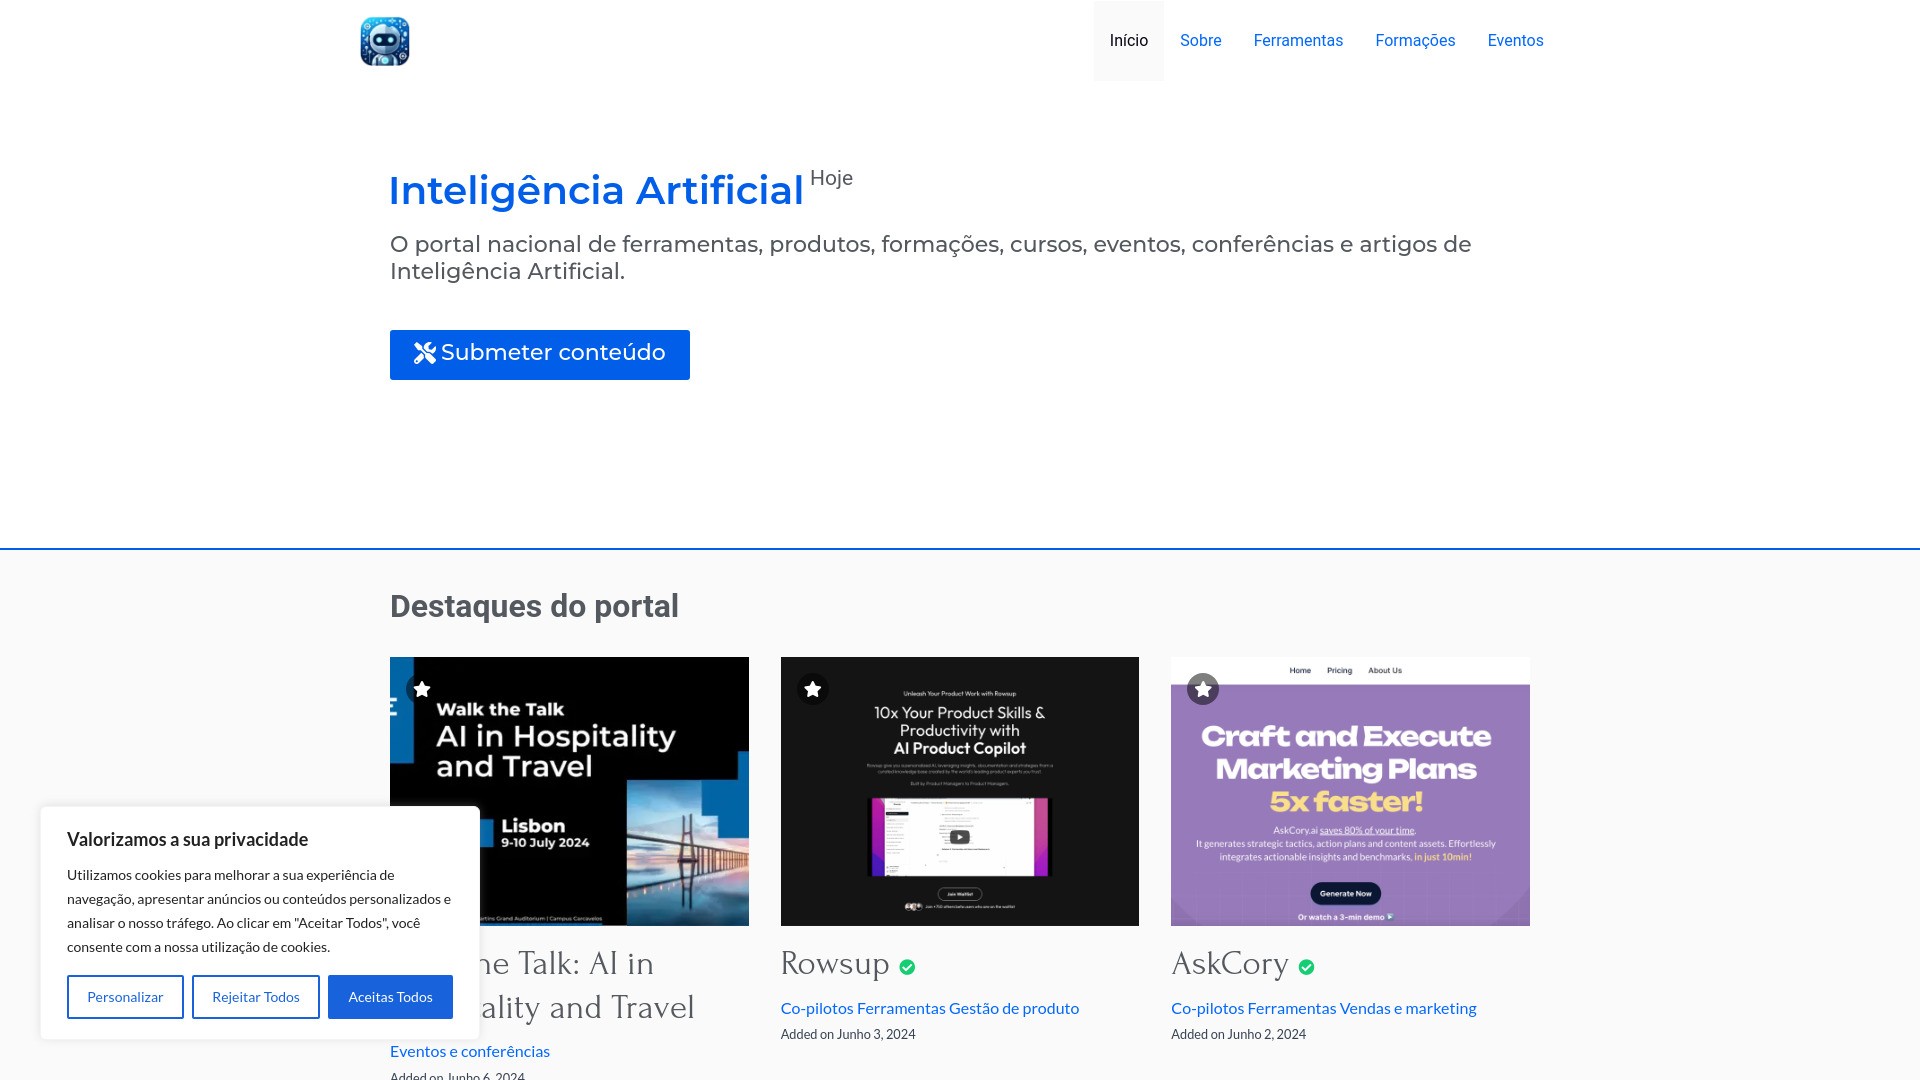Reject all cookies via Rejeitar Todos
1920x1080 pixels.
tap(255, 997)
